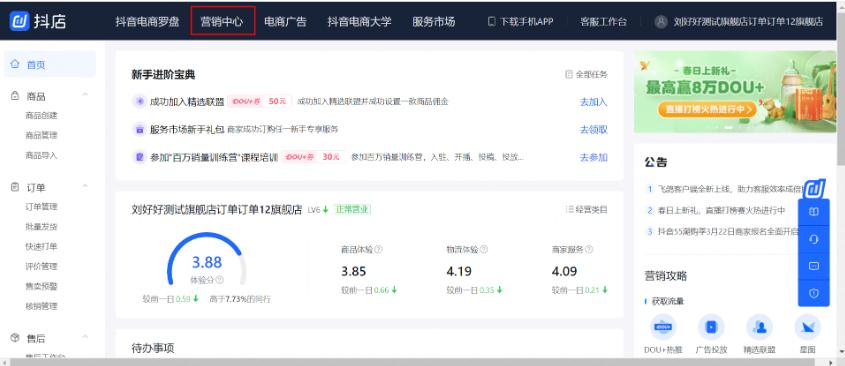
Task: Click the 订单 section clipboard icon
Action: tap(15, 187)
